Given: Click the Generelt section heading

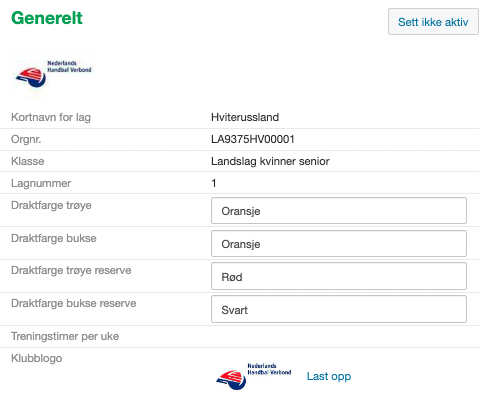Looking at the screenshot, I should [x=47, y=18].
